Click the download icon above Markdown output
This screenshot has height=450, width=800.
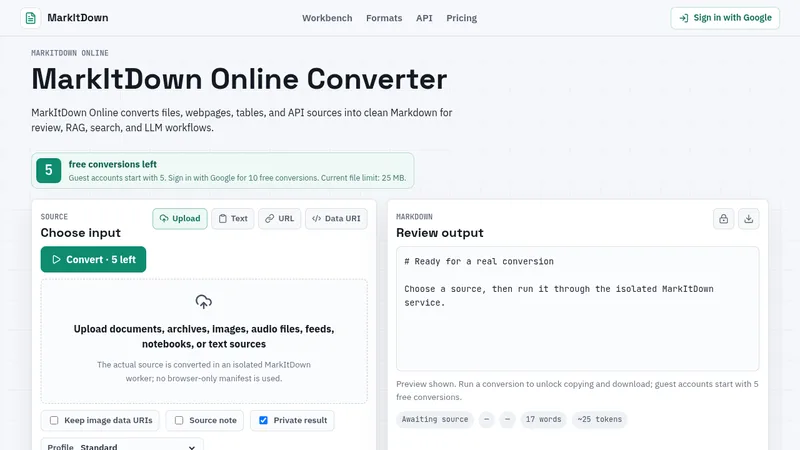point(748,218)
